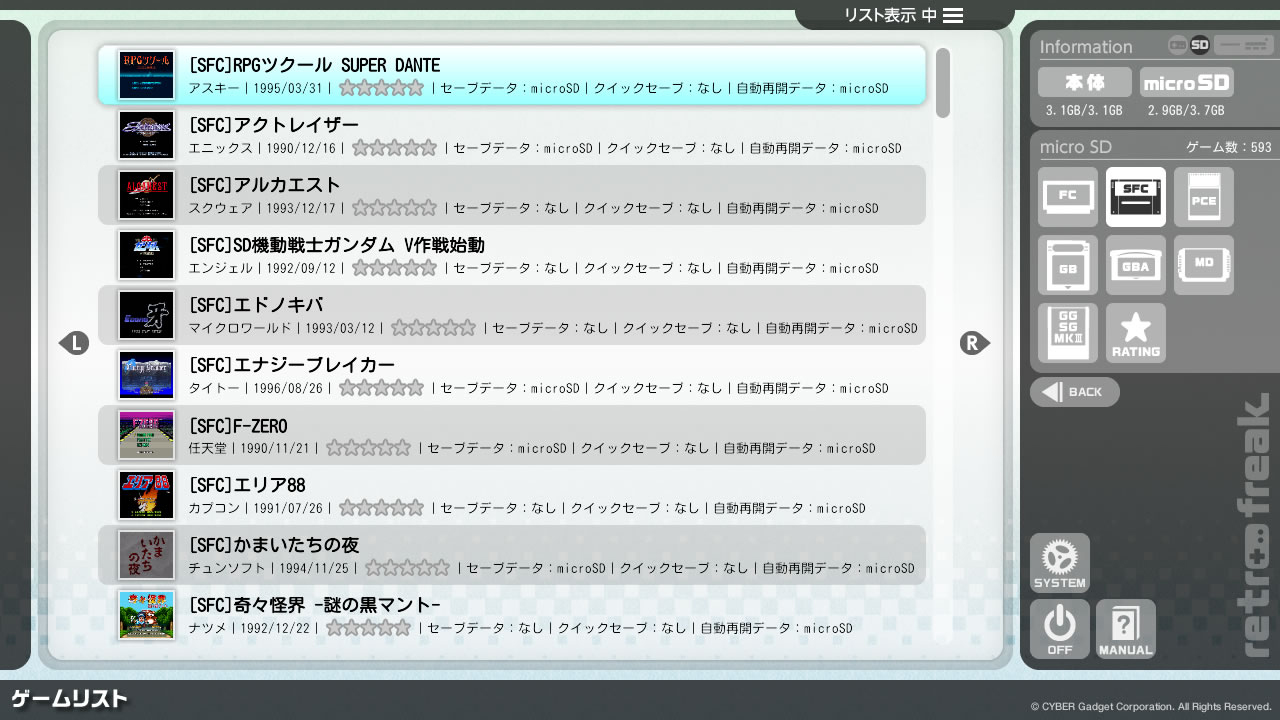1280x720 pixels.
Task: Select title [SFC]かまいたちの夜
Action: click(274, 545)
